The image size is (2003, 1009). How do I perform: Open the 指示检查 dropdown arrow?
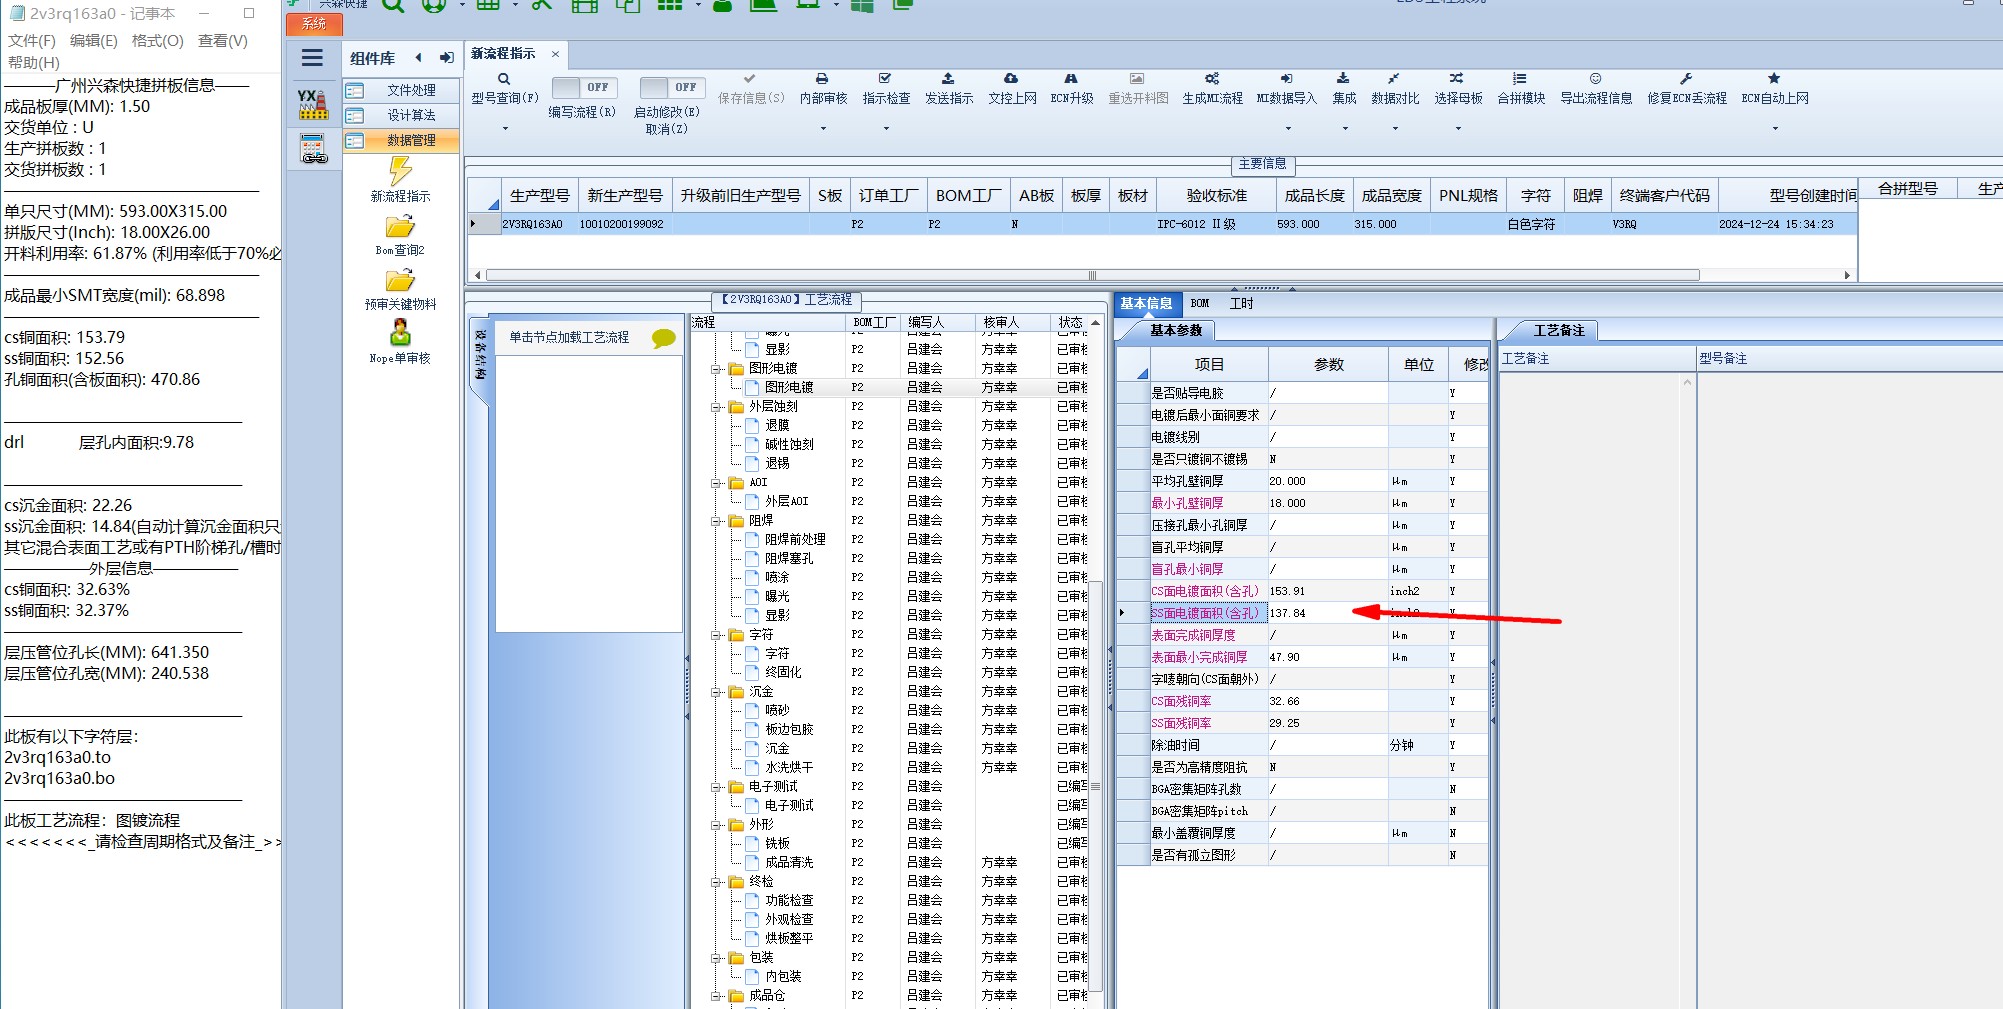[886, 128]
